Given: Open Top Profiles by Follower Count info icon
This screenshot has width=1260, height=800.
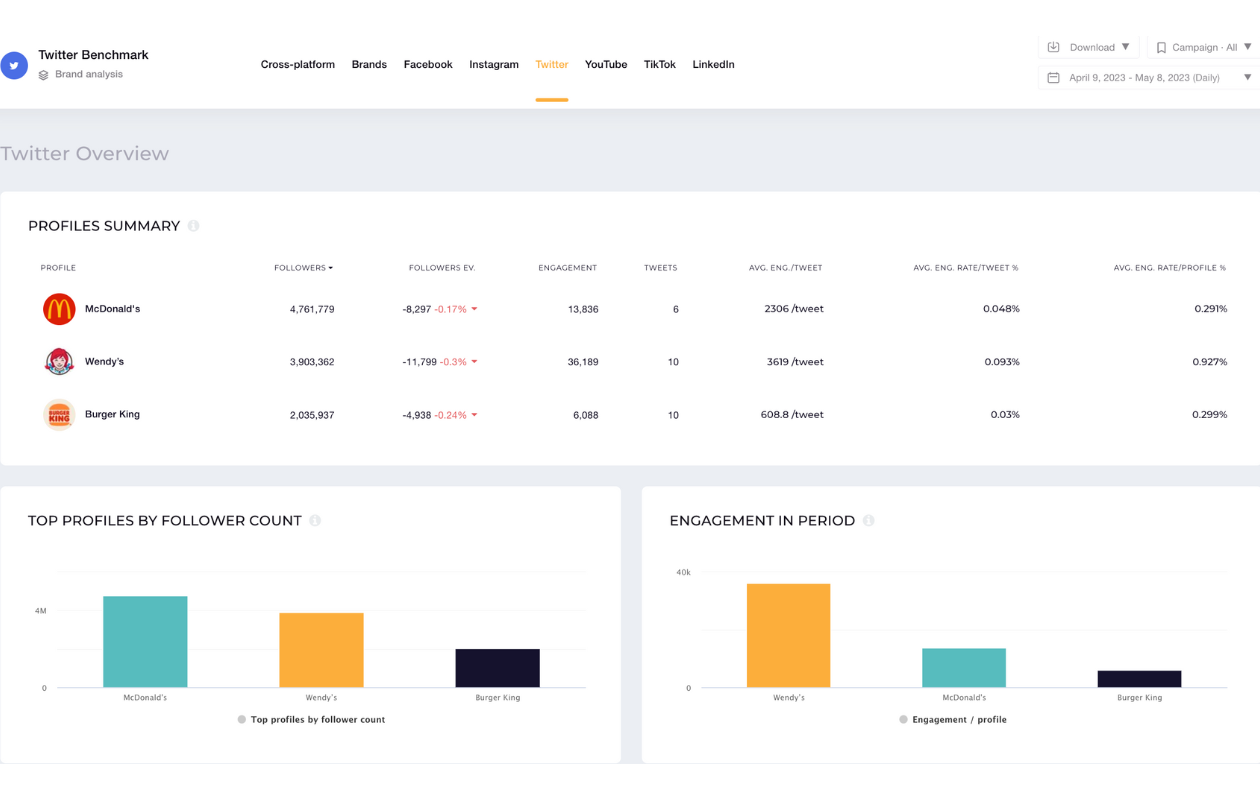Looking at the screenshot, I should [315, 521].
